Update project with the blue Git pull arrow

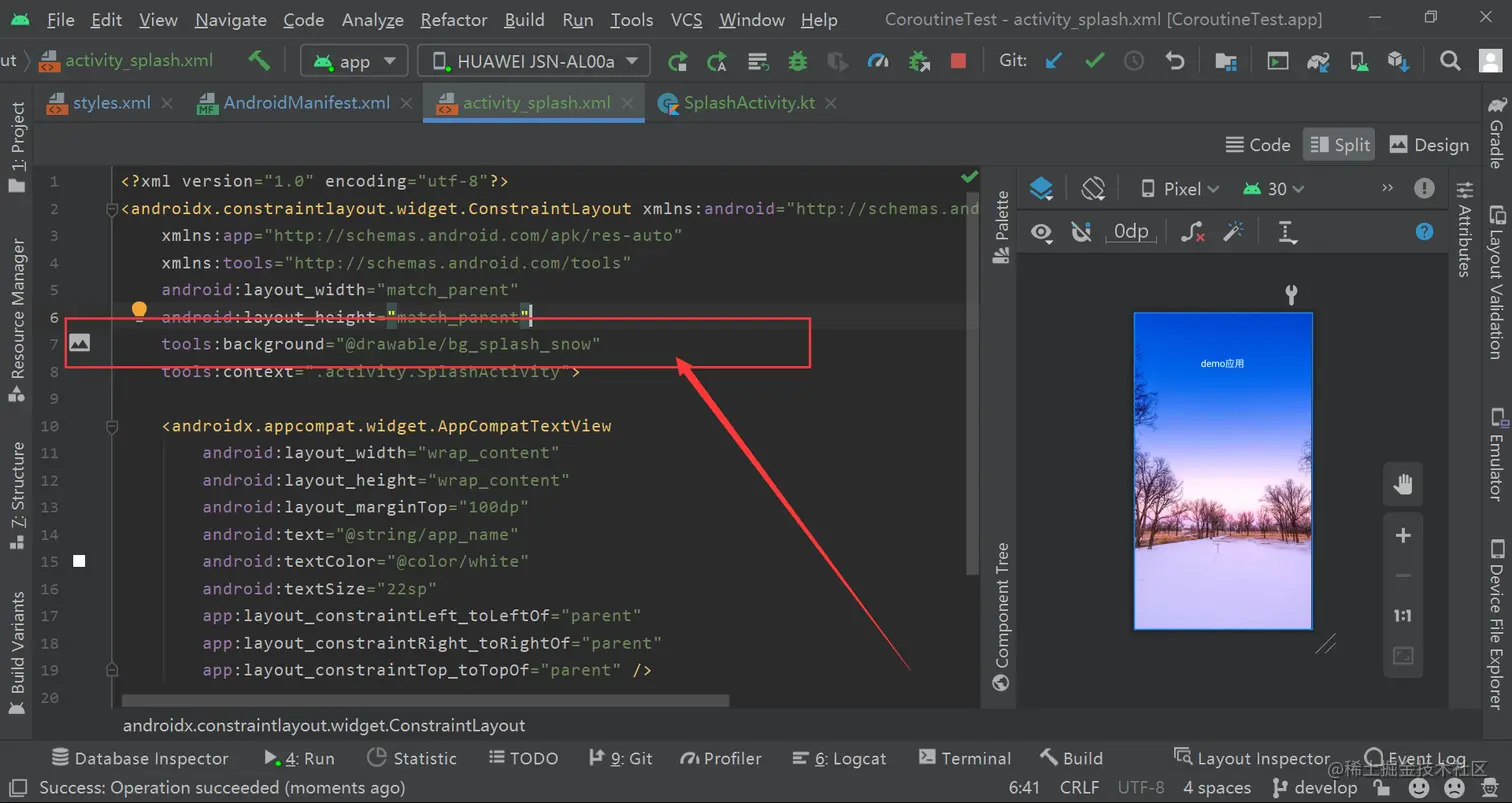click(x=1052, y=61)
